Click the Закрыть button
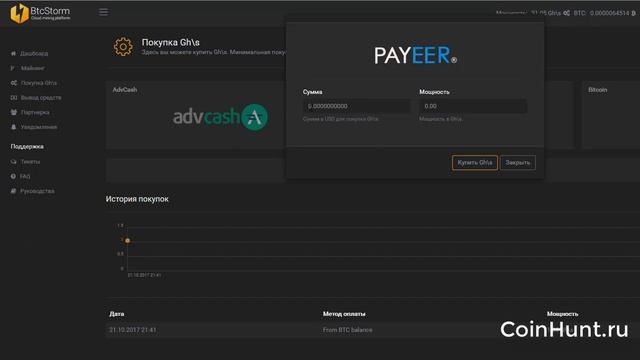 click(x=518, y=162)
